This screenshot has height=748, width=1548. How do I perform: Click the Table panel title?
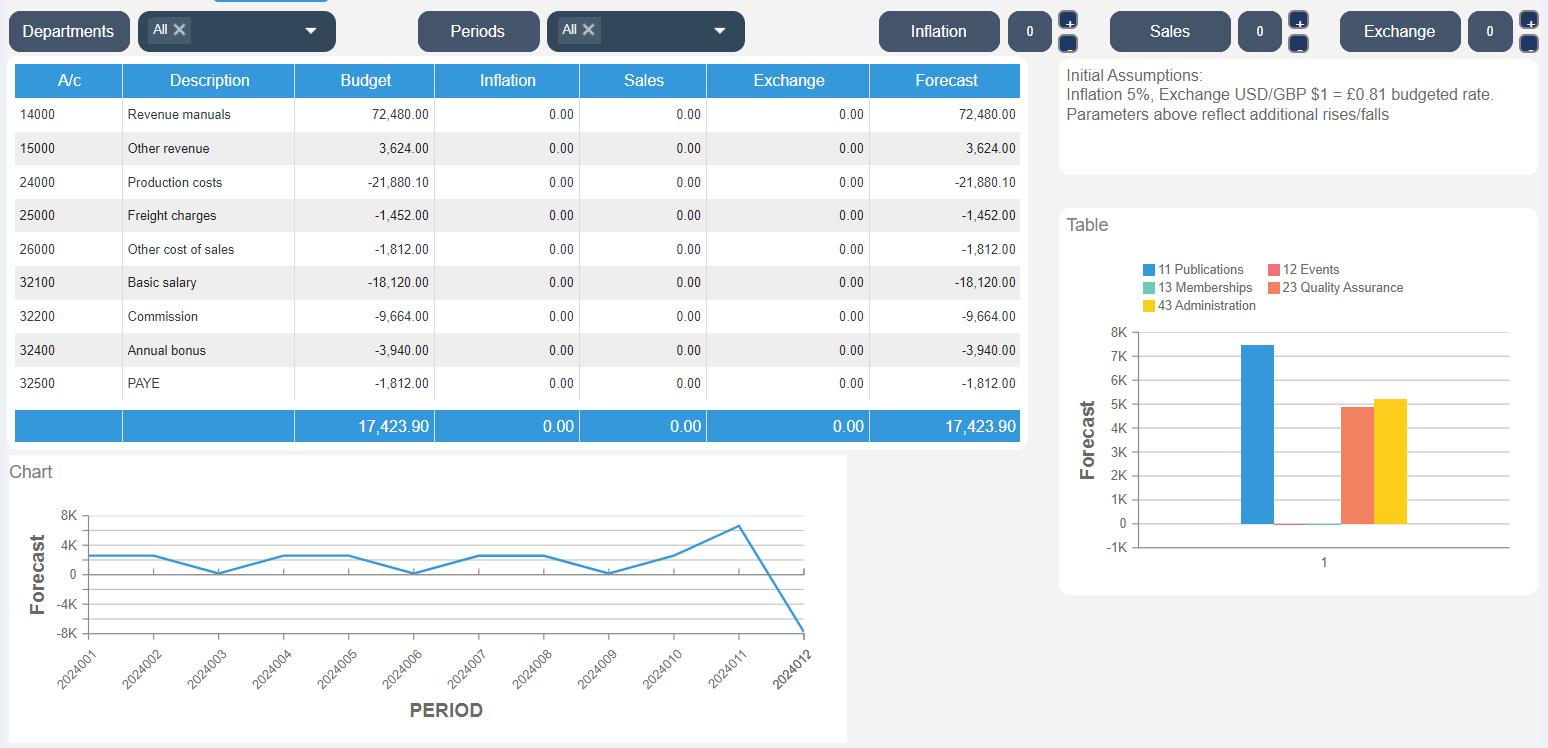click(x=1088, y=225)
